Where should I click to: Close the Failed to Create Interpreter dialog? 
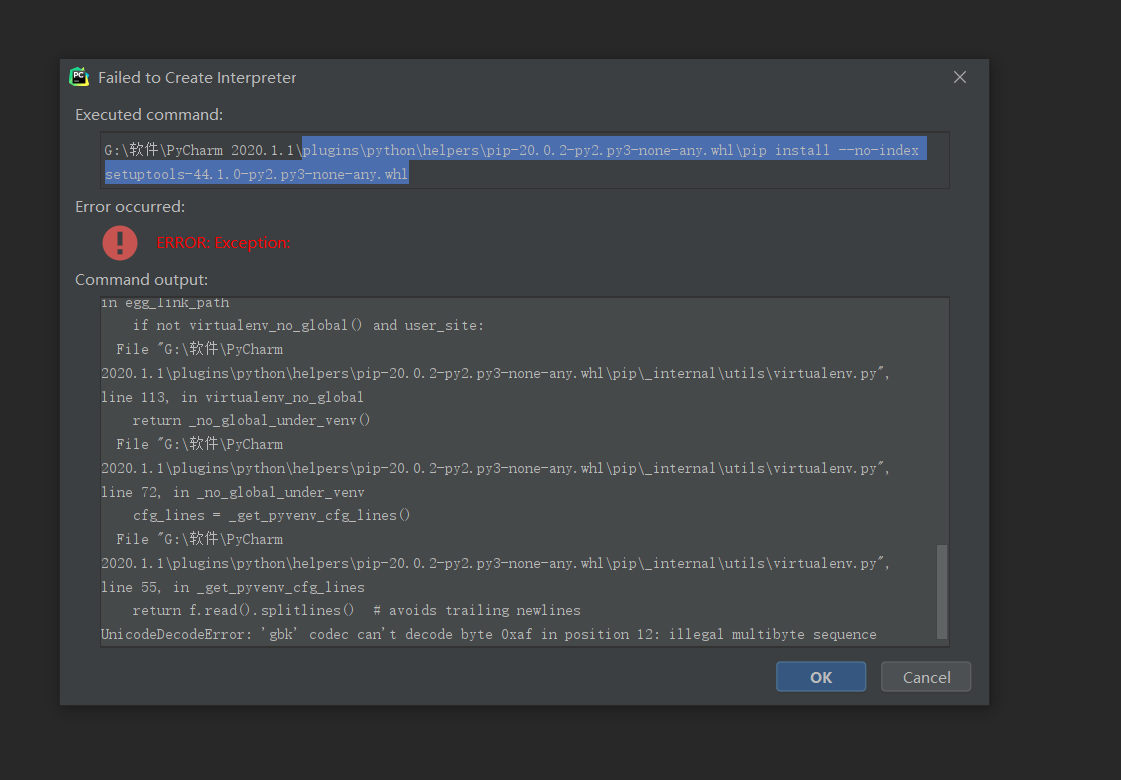click(x=959, y=77)
